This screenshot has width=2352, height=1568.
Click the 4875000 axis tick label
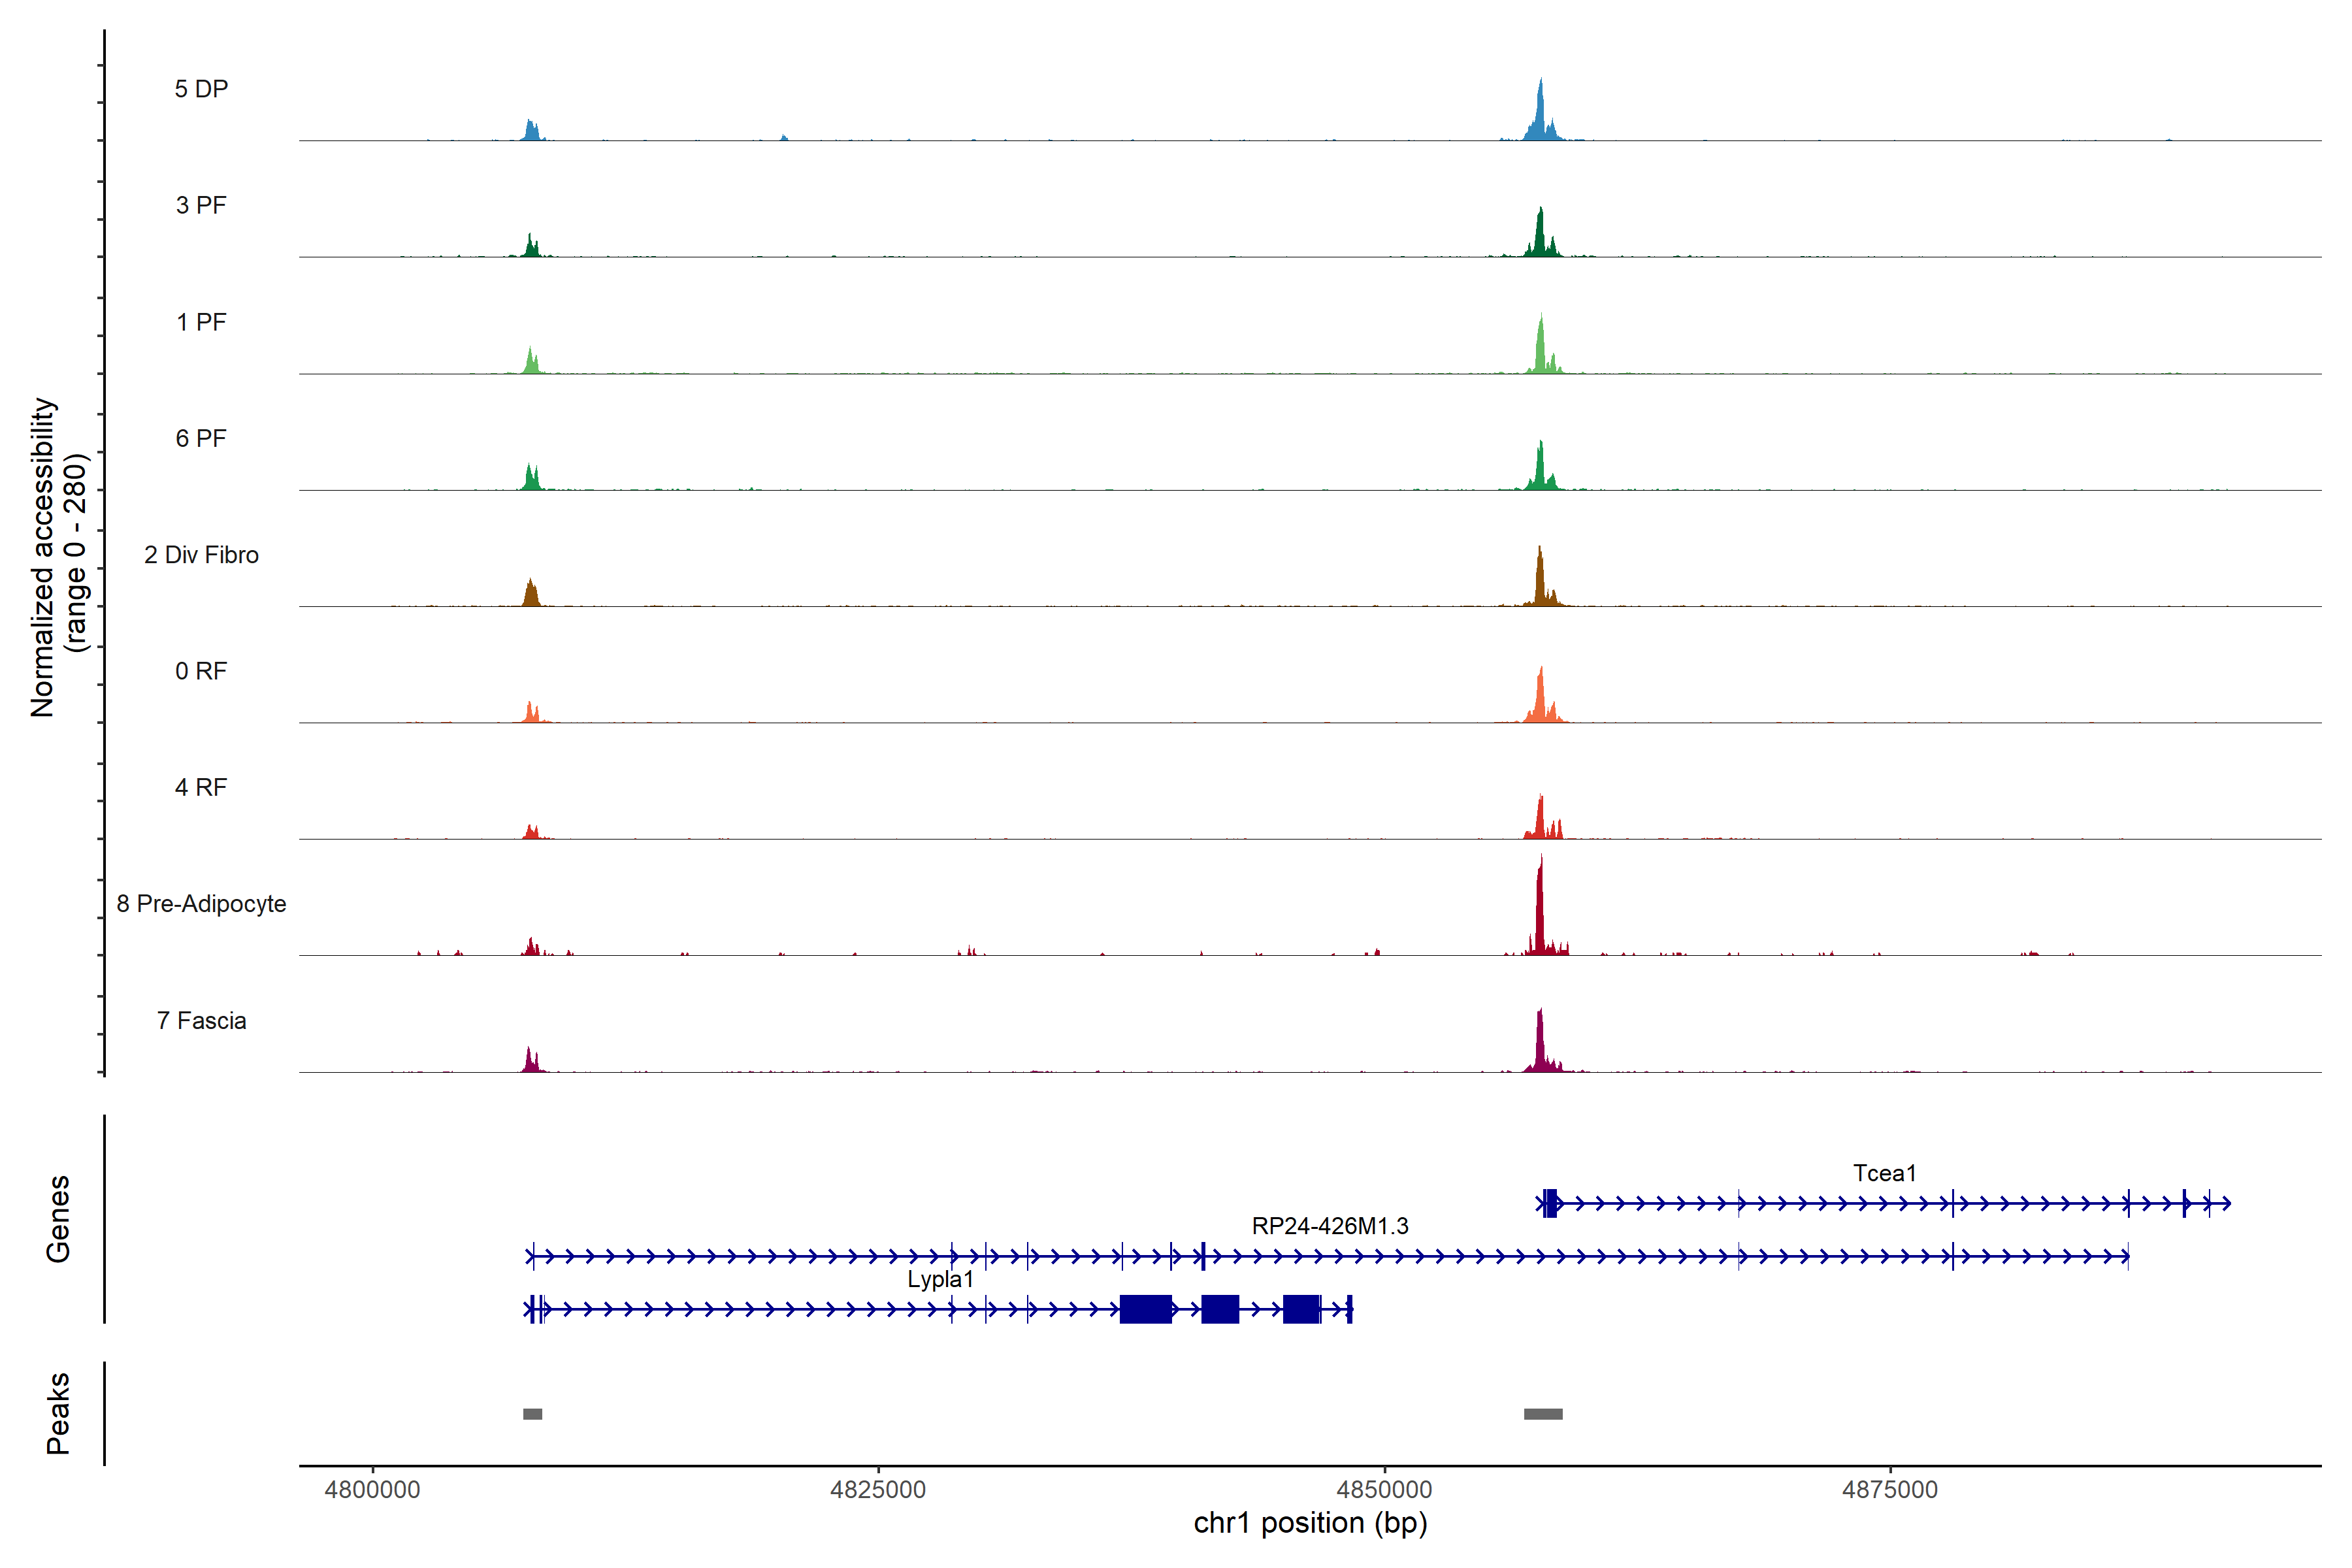click(1889, 1489)
